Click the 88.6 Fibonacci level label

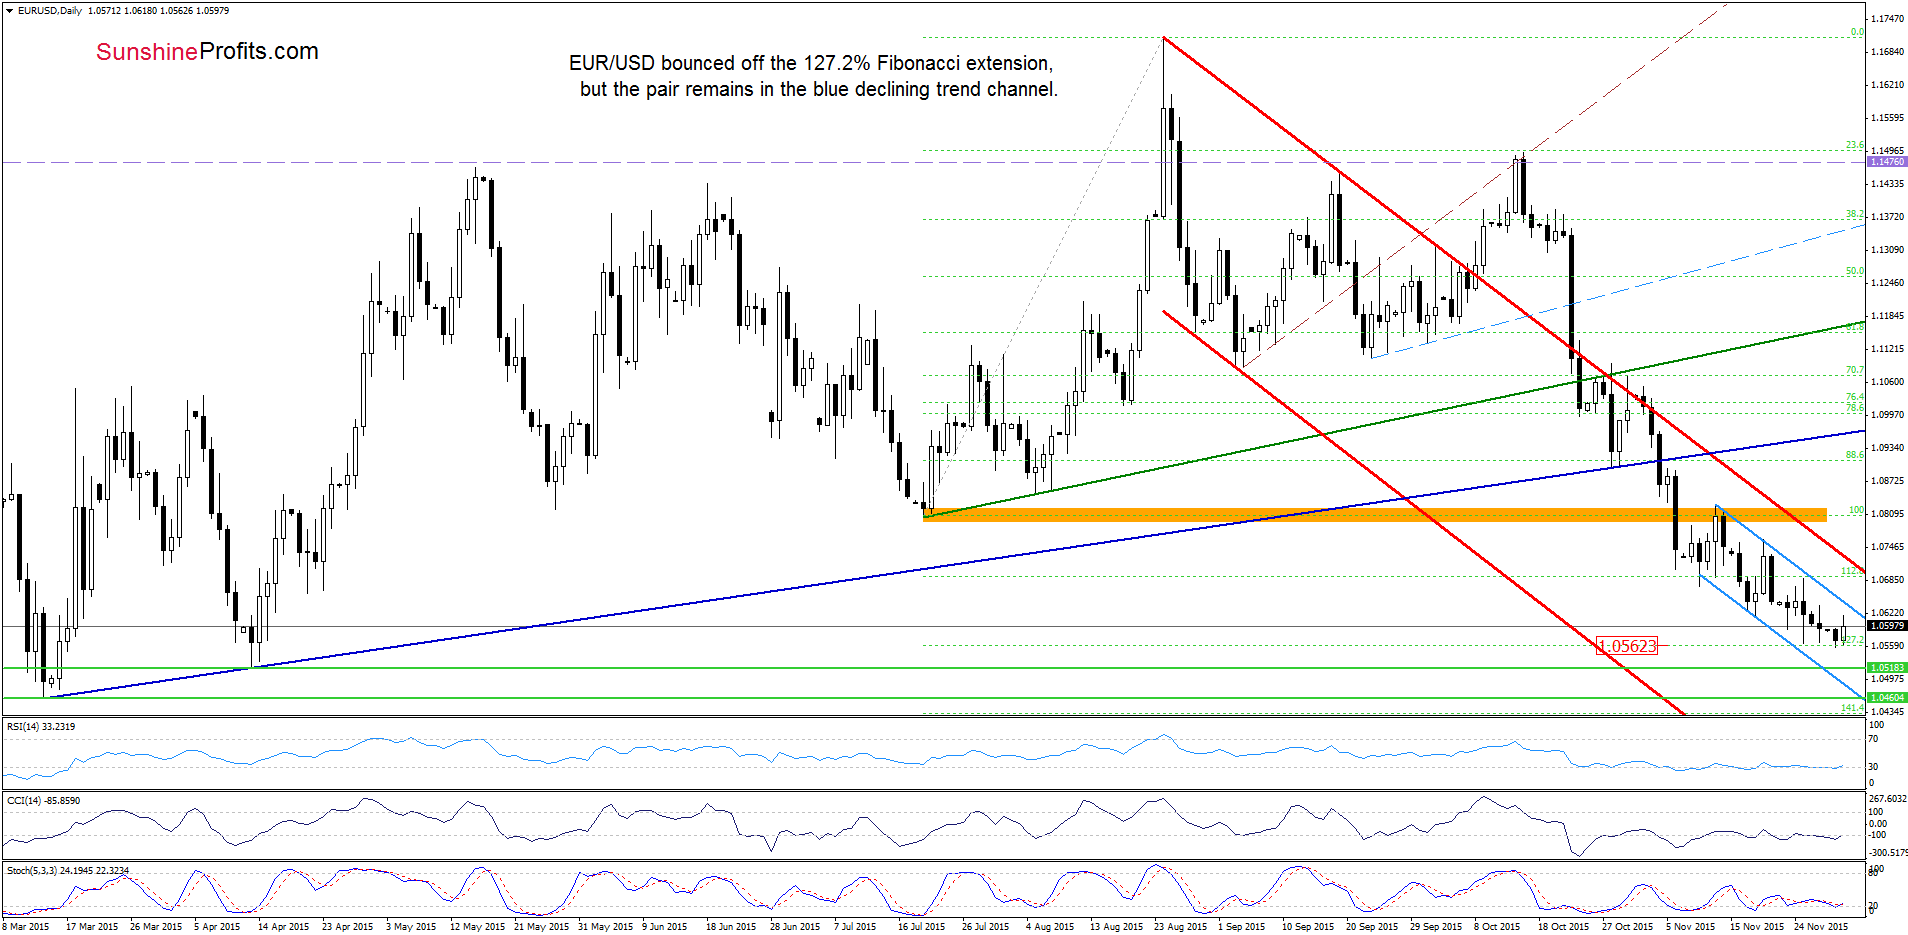1855,455
